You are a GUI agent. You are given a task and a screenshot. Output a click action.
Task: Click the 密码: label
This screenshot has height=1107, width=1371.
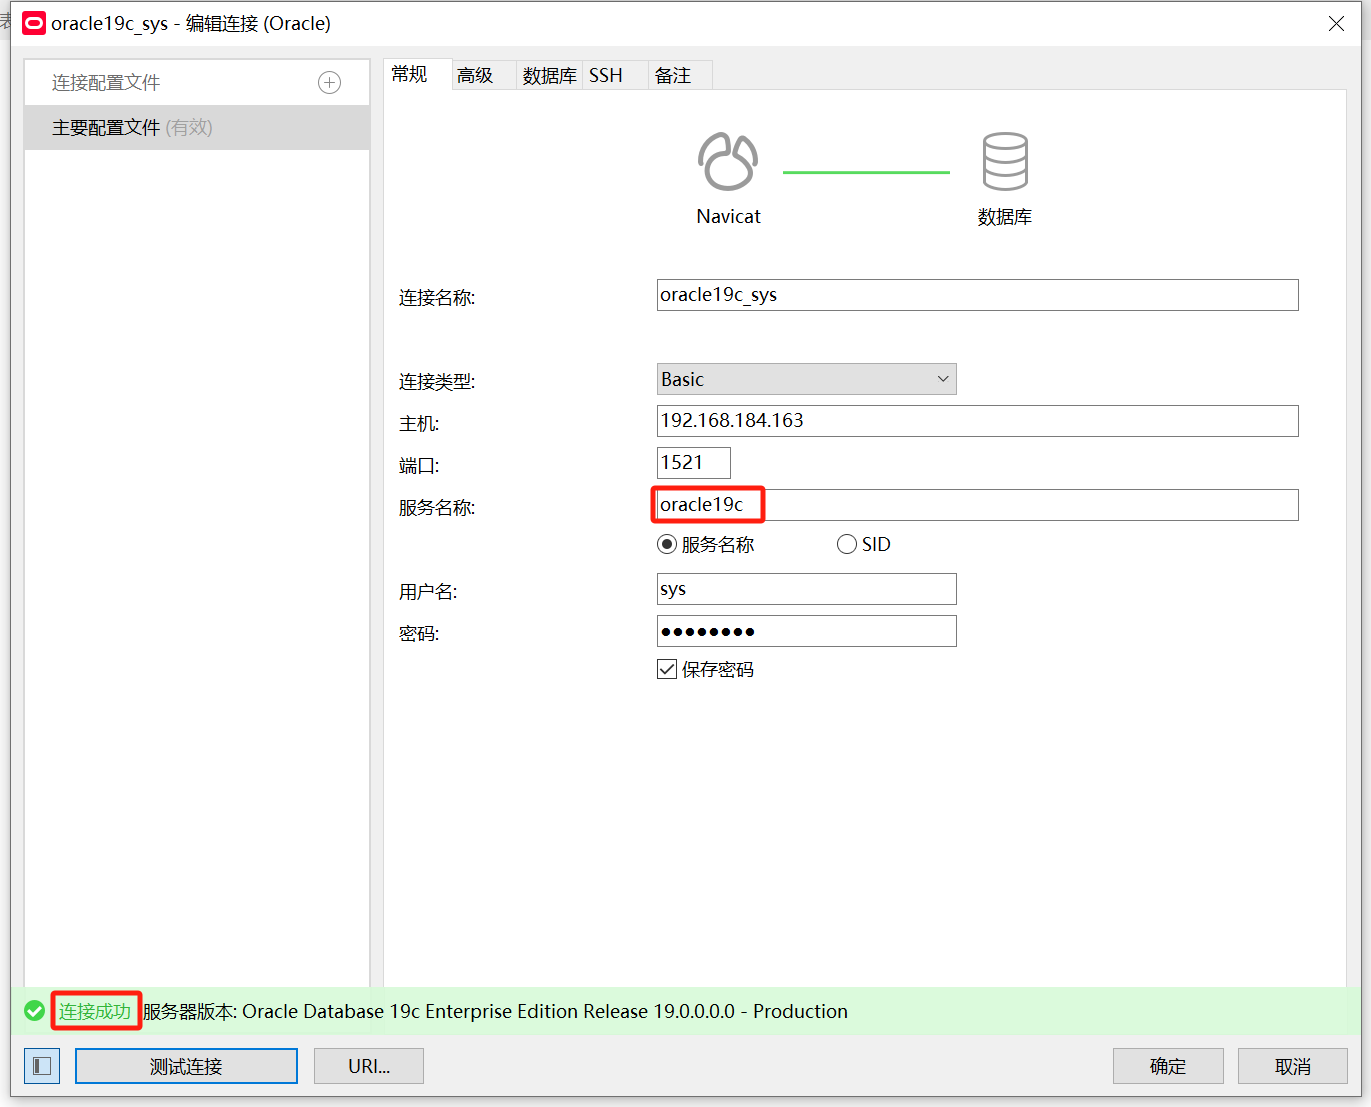[419, 633]
